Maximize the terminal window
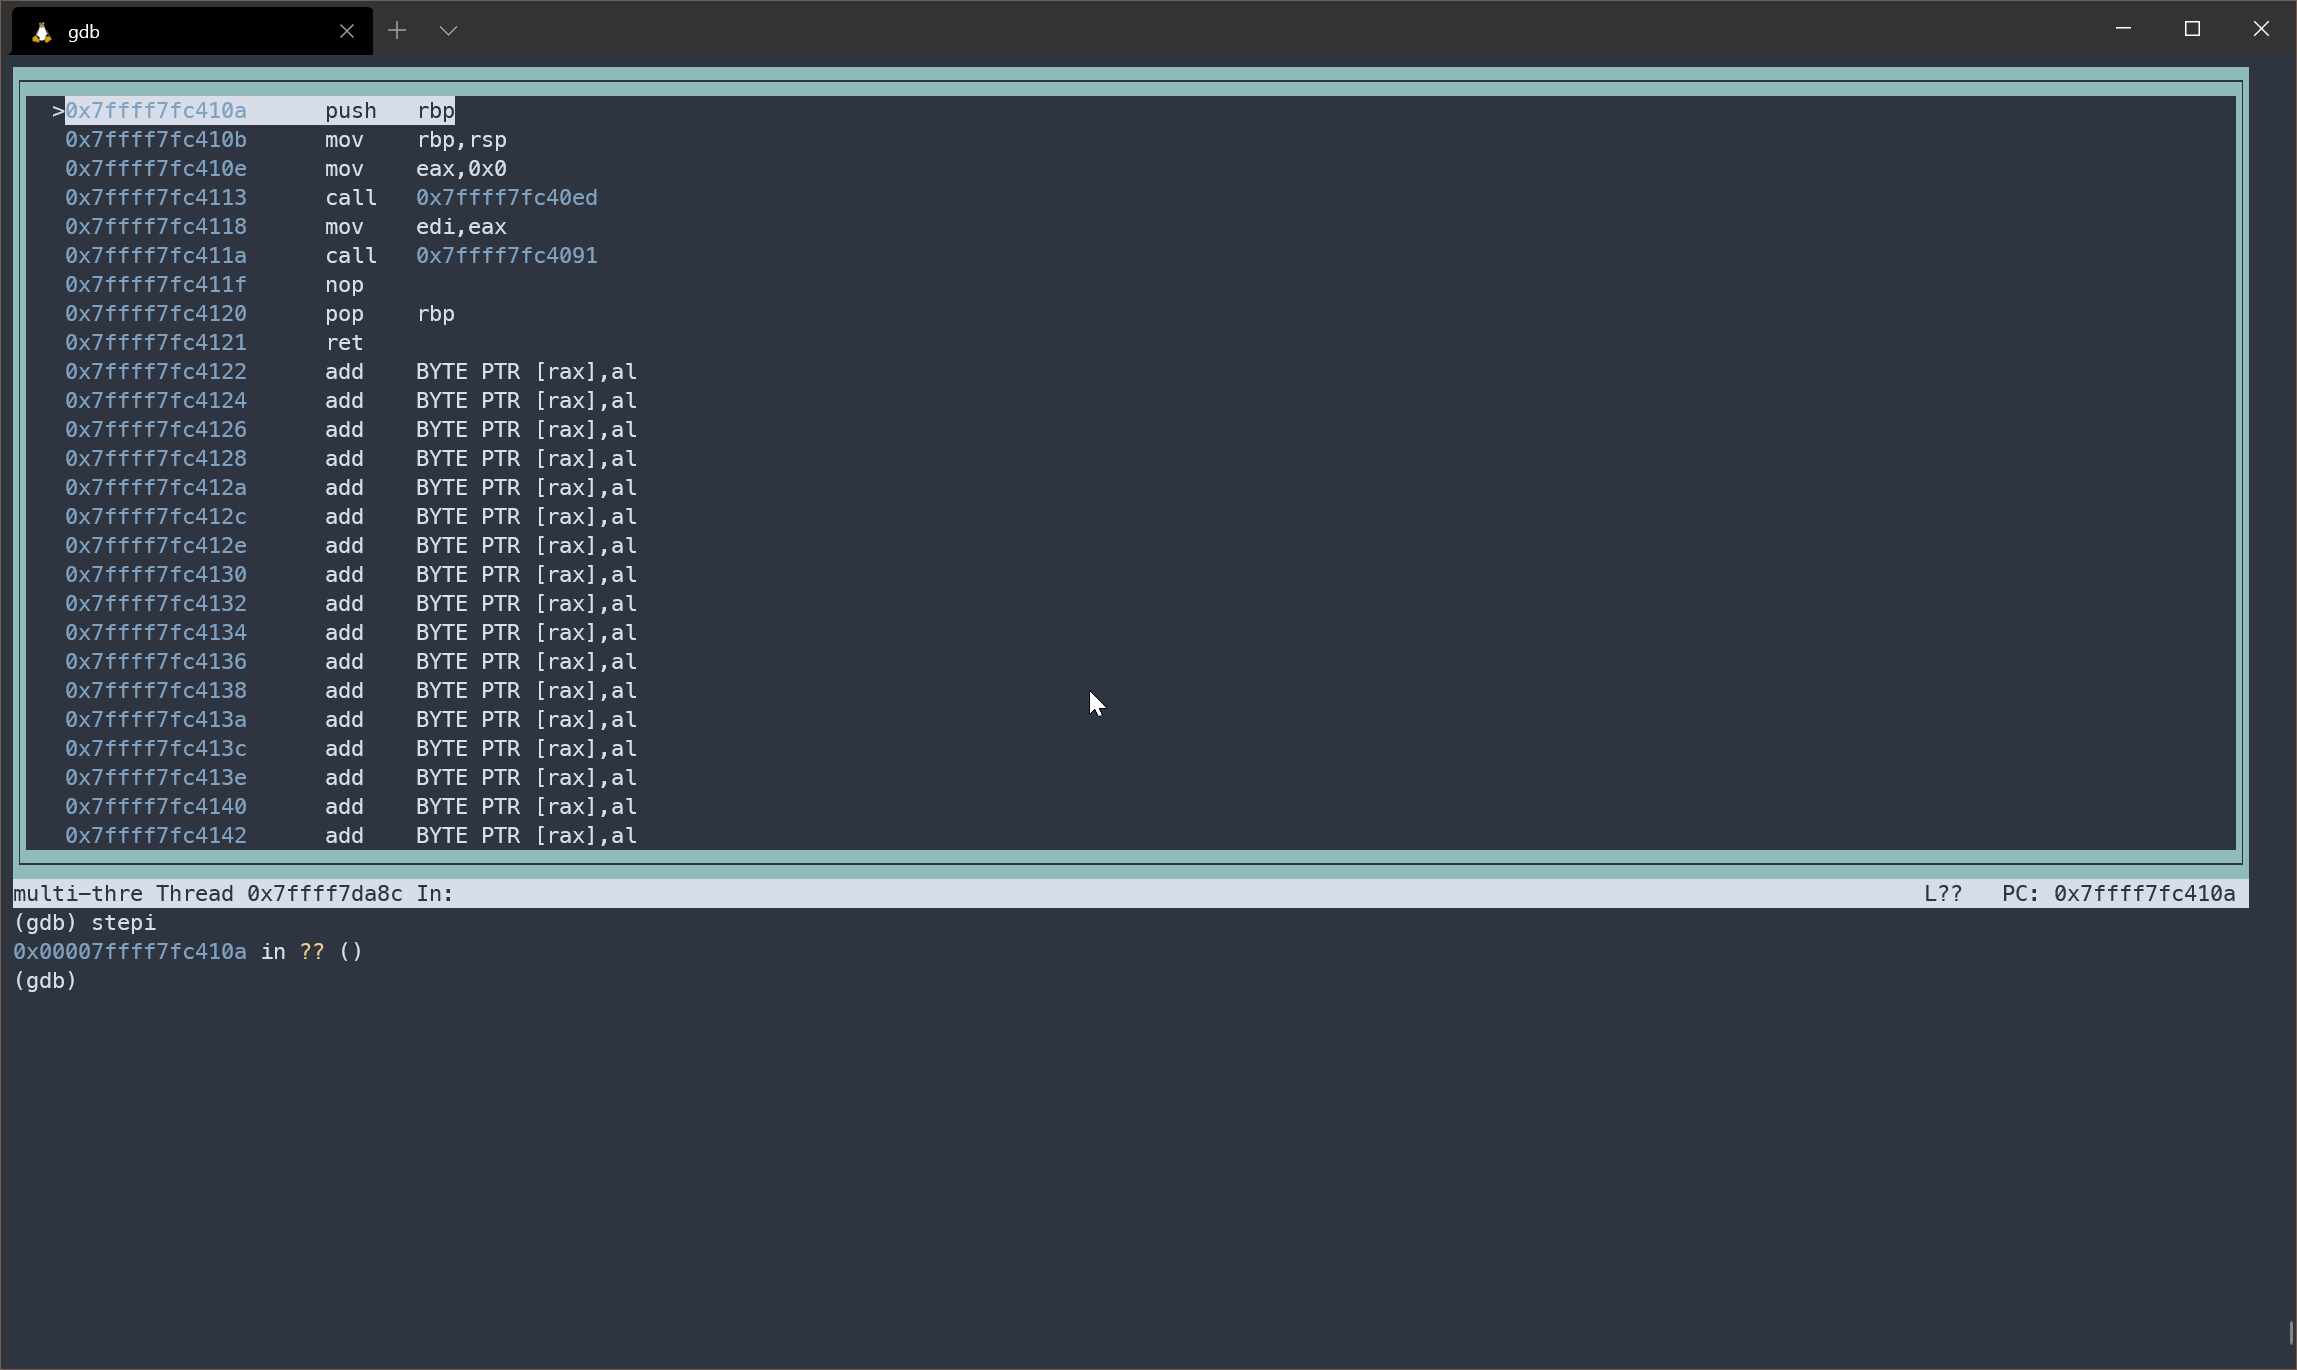Screen dimensions: 2297x1370 pos(2192,29)
